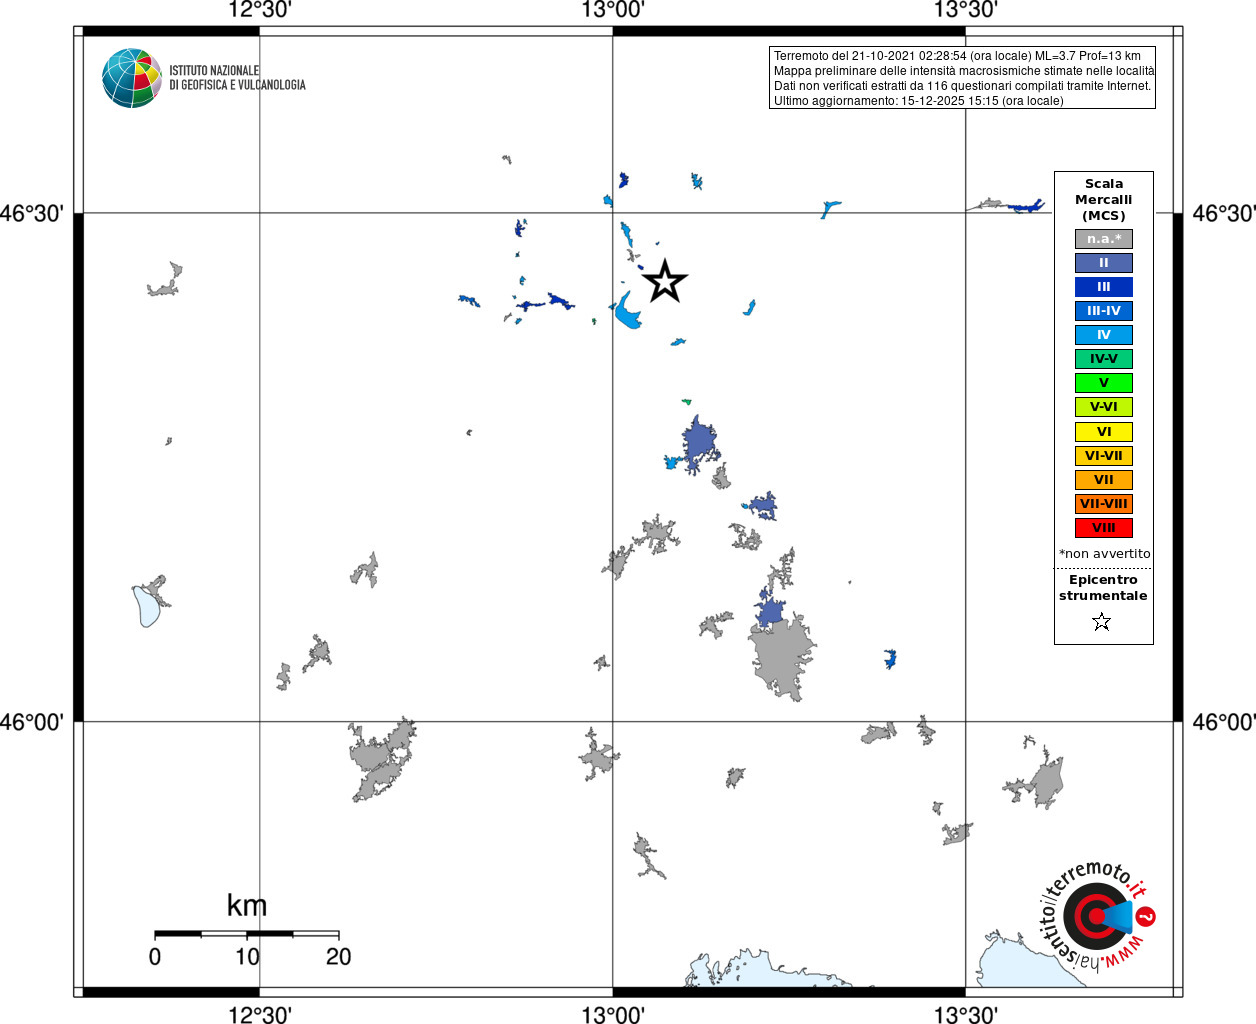The width and height of the screenshot is (1256, 1024).
Task: Click the large light-blue intensity IV area near epicenter
Action: [x=627, y=312]
